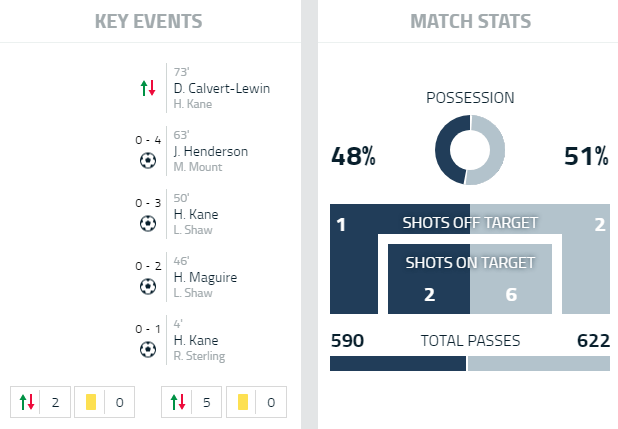Click the Shots On Target block

tap(470, 279)
